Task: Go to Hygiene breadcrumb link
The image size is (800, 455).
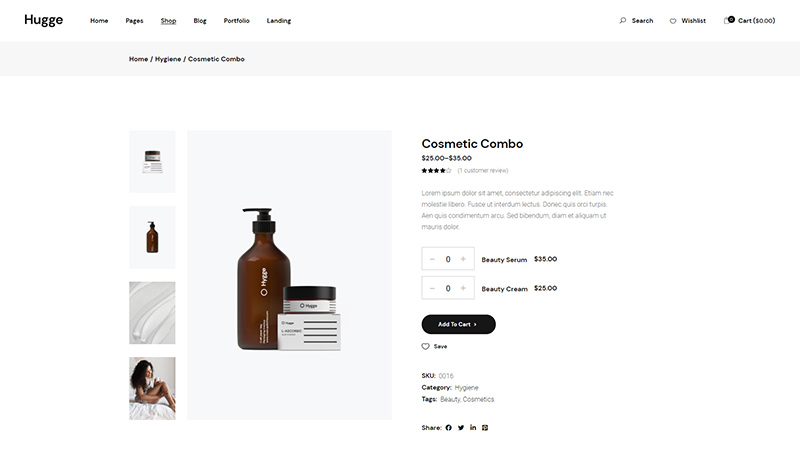Action: pos(168,59)
